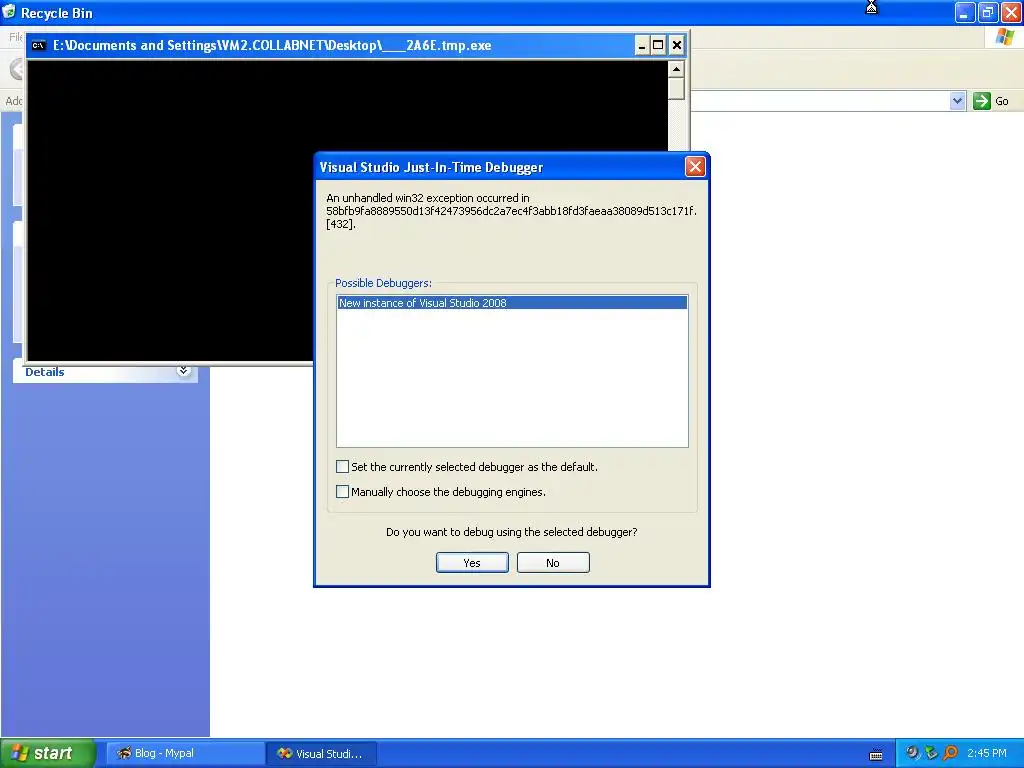
Task: Click the Recycle Bin address input field
Action: pos(820,101)
